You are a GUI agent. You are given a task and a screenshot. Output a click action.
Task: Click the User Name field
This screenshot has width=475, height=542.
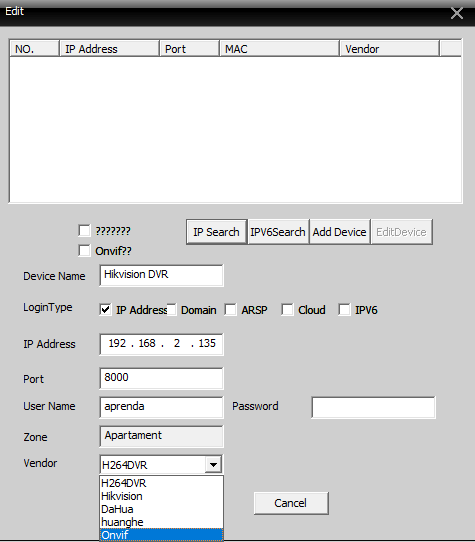(161, 407)
